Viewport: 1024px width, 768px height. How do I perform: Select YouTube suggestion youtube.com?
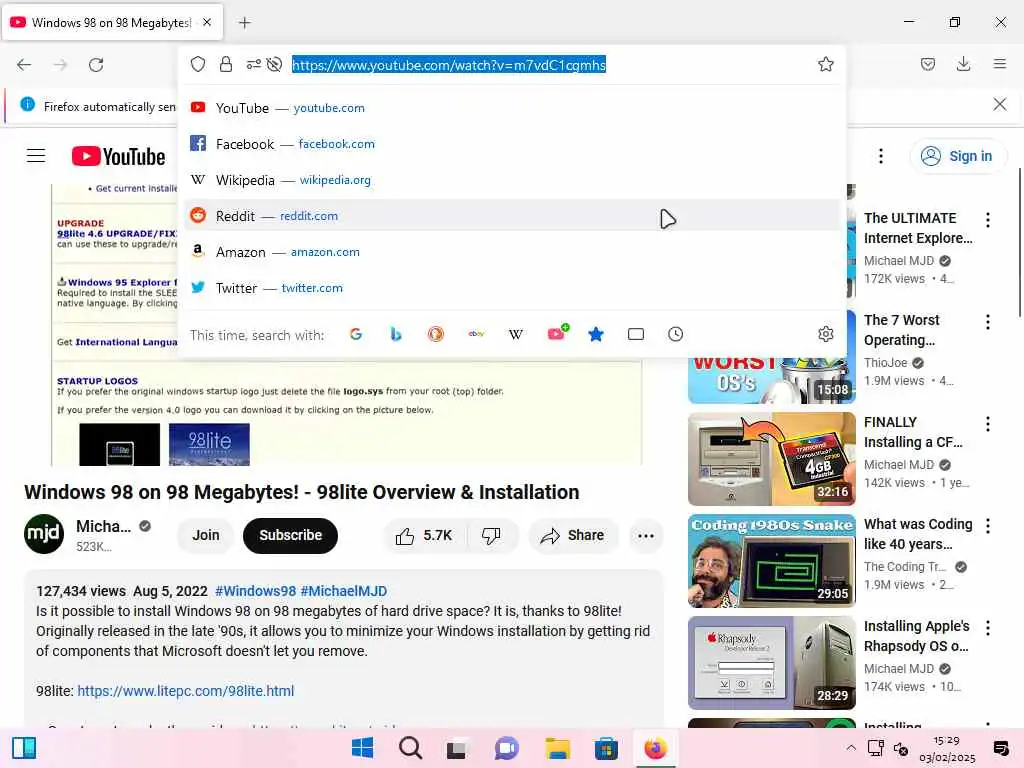click(x=512, y=108)
